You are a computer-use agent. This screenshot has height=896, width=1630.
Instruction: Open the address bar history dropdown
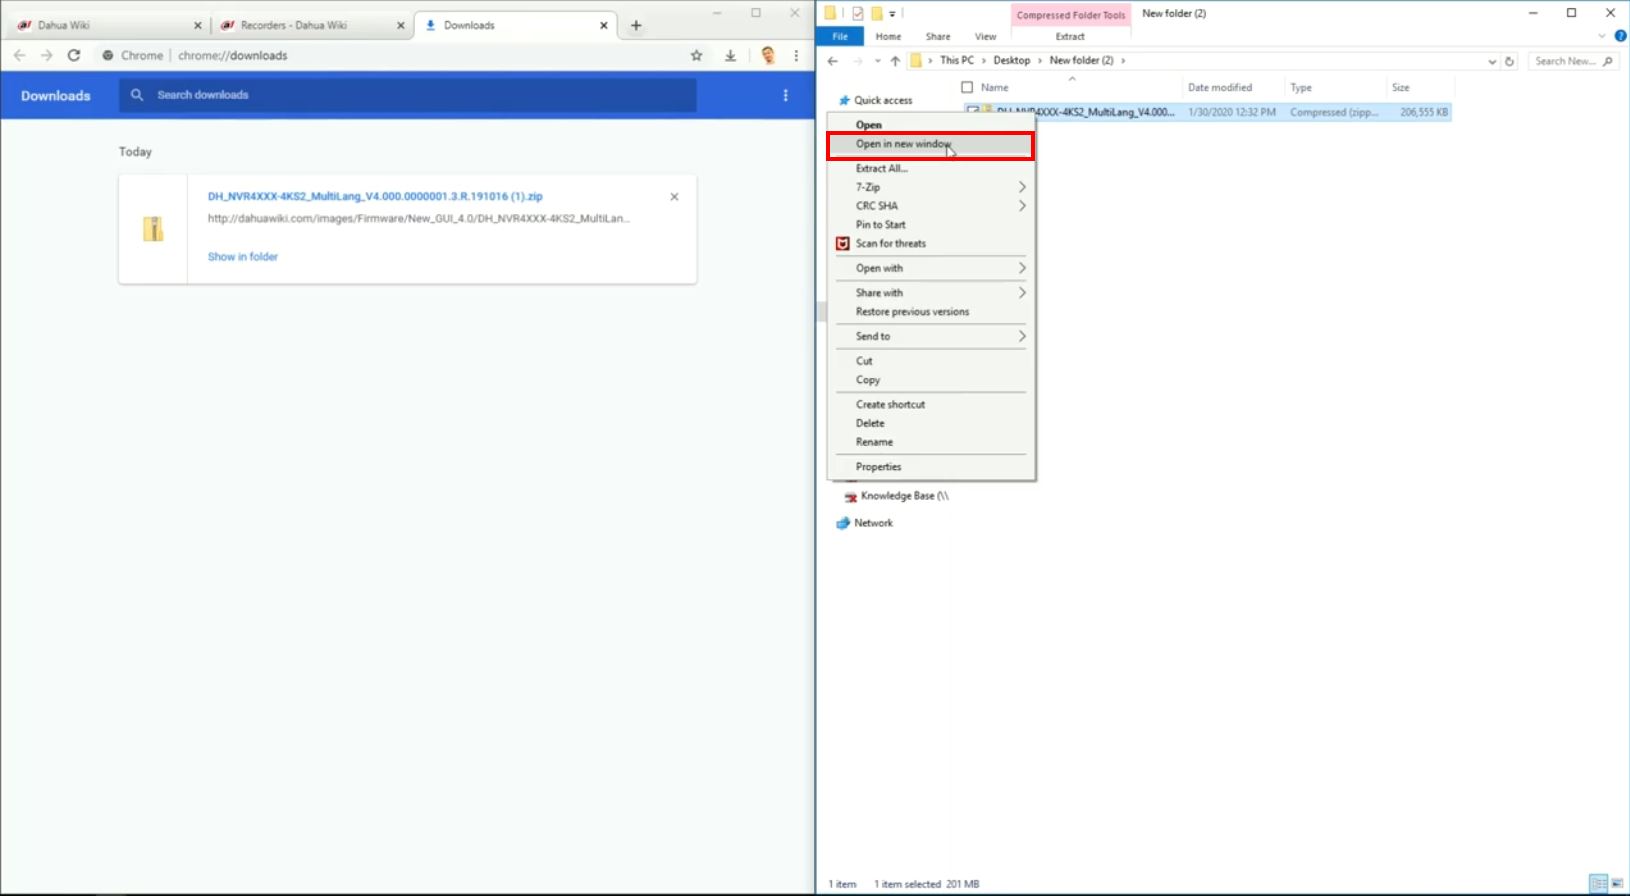point(1492,61)
